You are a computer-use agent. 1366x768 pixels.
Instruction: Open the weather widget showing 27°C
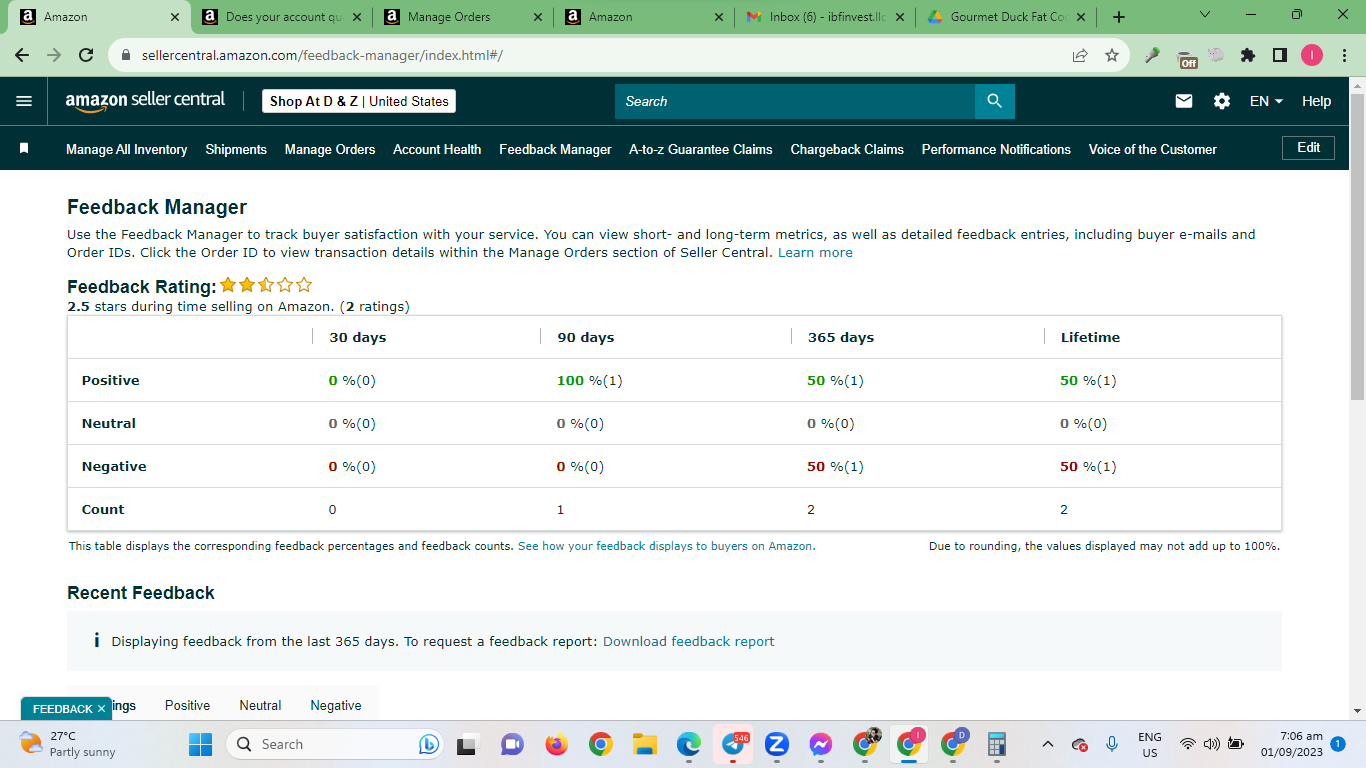(x=68, y=744)
